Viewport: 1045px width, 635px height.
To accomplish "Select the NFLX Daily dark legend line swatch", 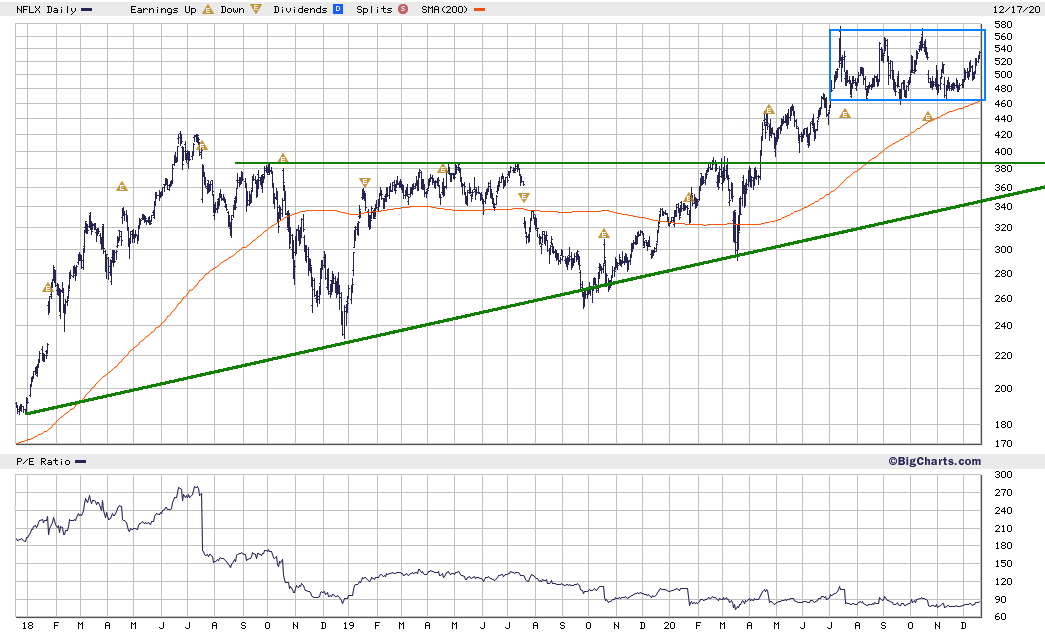I will [x=87, y=10].
